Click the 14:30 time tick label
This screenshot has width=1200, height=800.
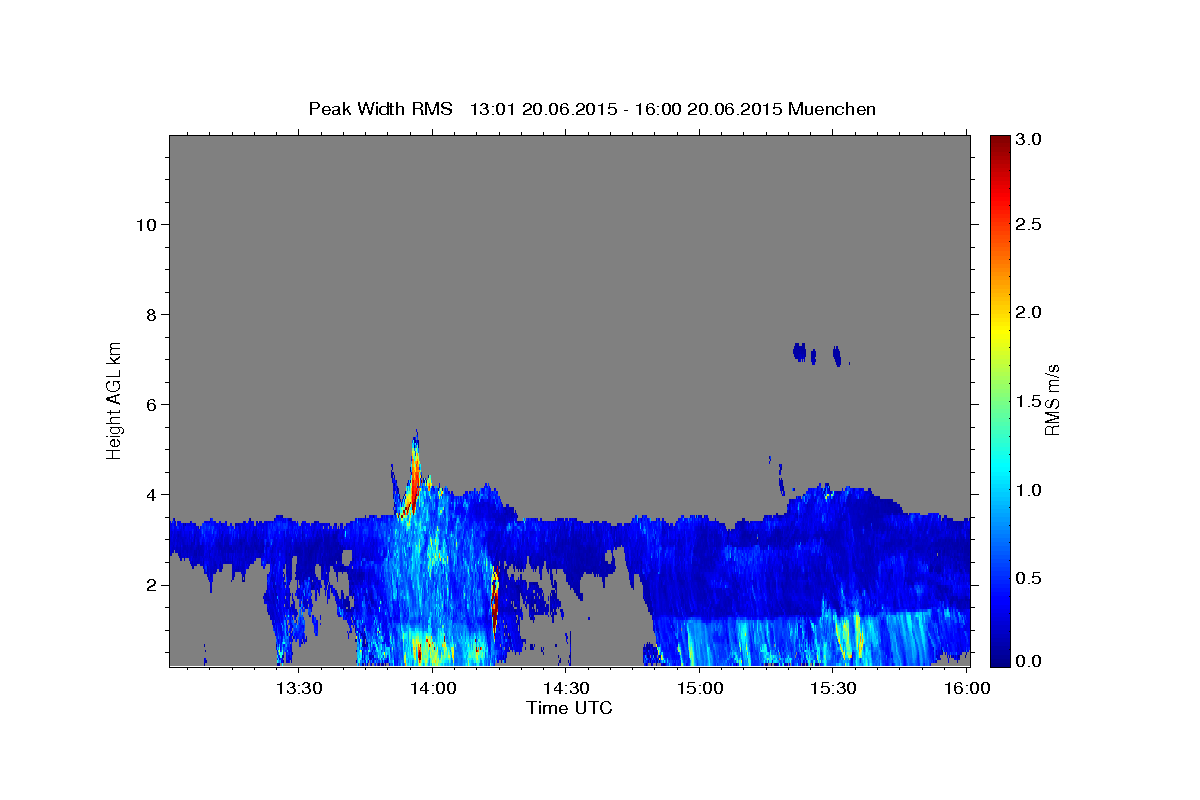[x=565, y=688]
